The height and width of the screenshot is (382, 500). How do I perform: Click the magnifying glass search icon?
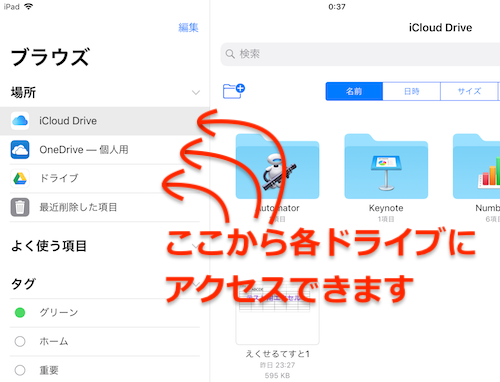[230, 54]
